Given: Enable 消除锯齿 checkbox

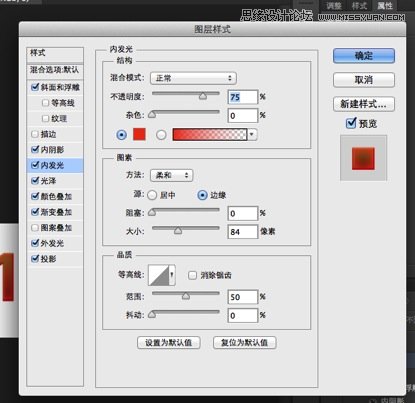Looking at the screenshot, I should tap(192, 275).
